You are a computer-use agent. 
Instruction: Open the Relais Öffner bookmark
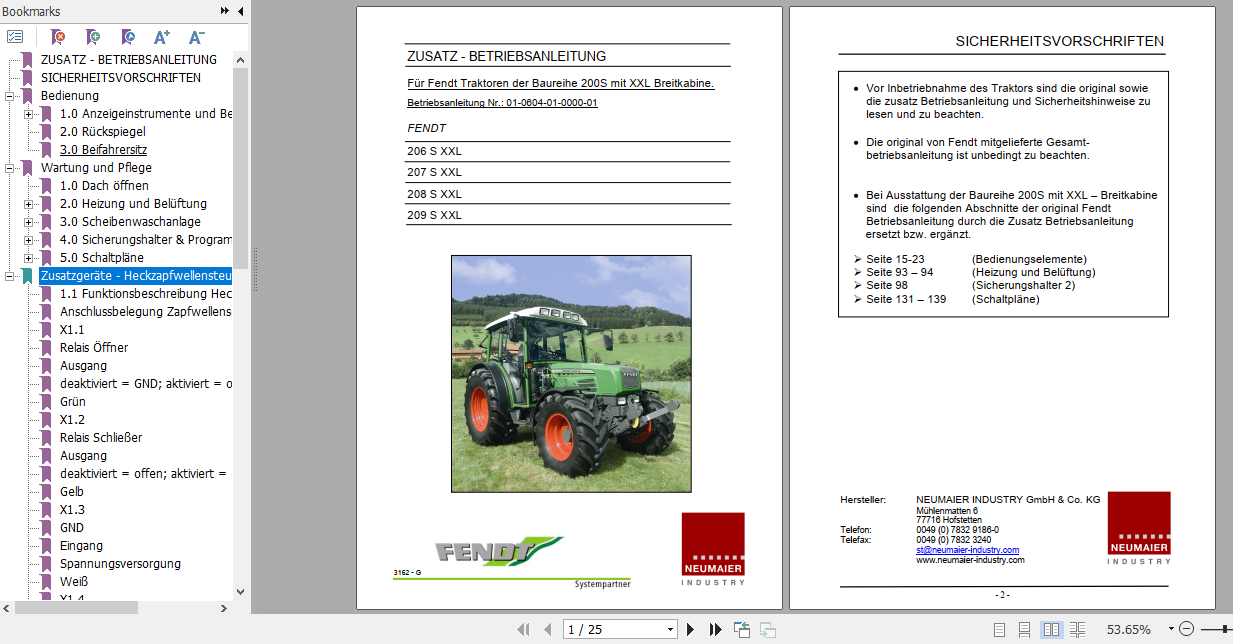coord(94,348)
